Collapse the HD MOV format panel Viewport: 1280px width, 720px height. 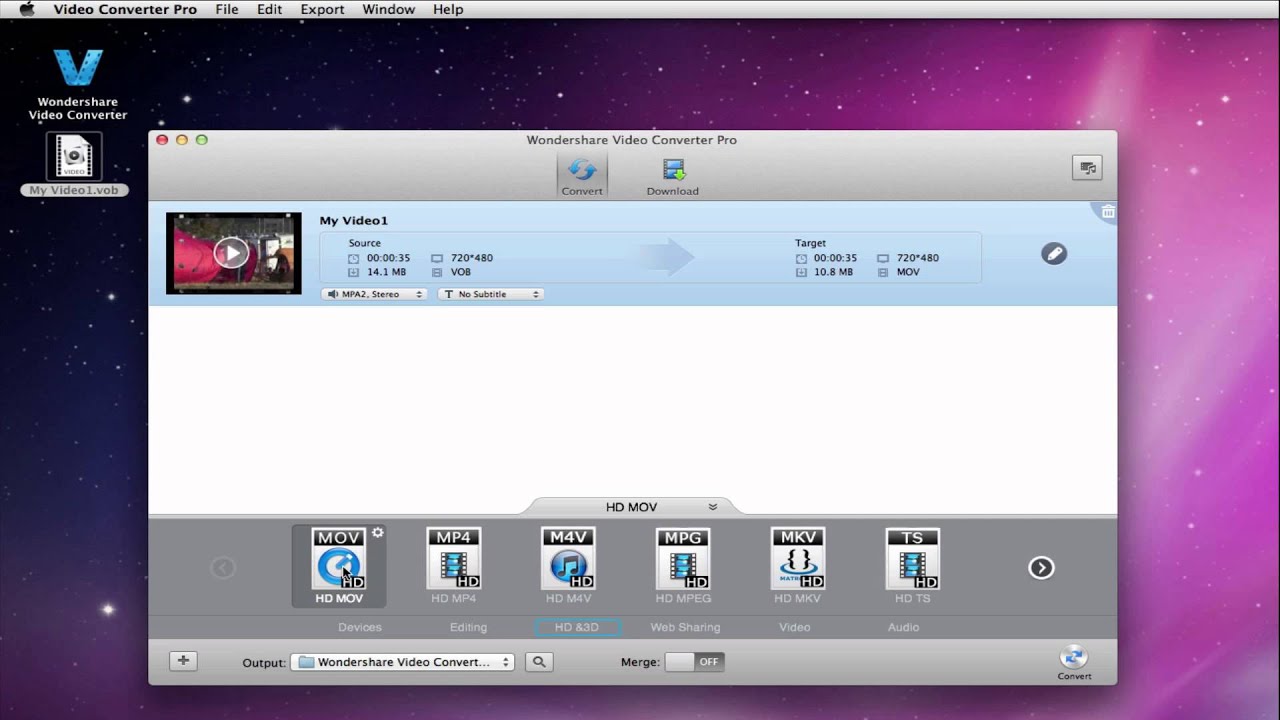tap(713, 507)
